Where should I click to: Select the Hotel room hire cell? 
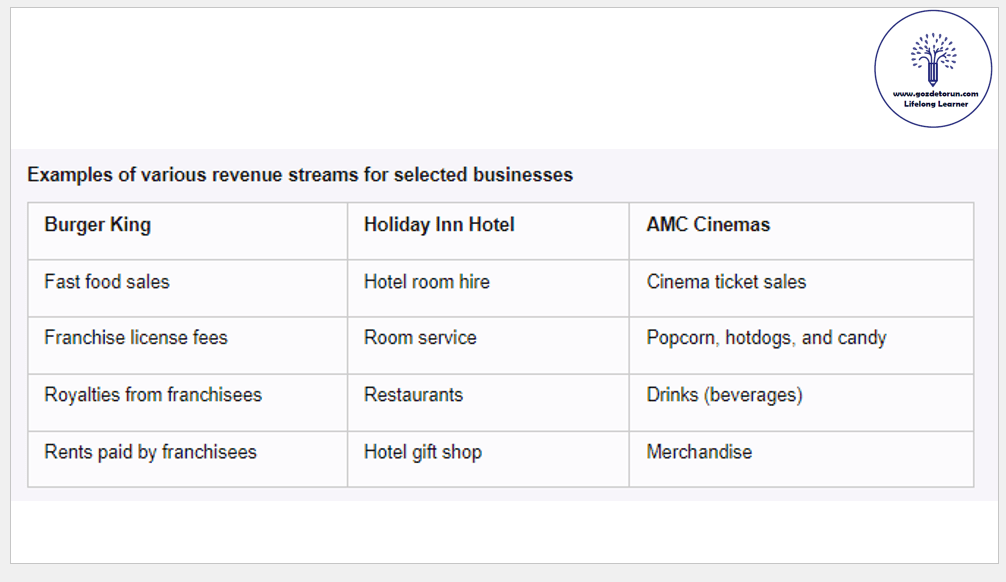click(x=427, y=282)
